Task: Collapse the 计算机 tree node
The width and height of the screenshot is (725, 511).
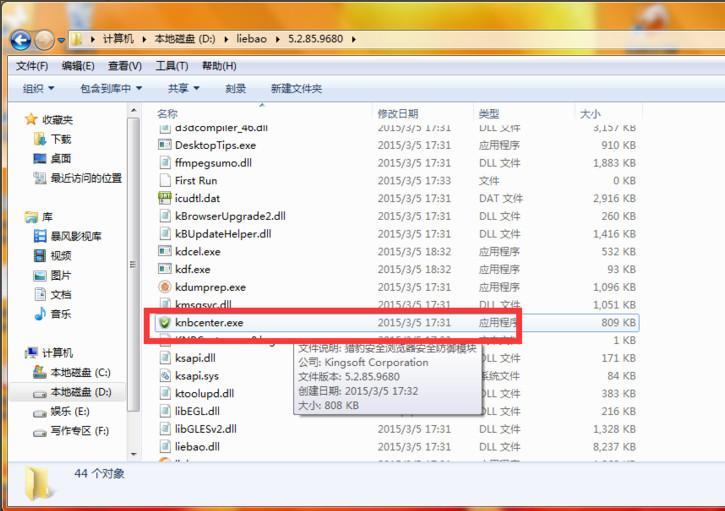Action: [19, 354]
